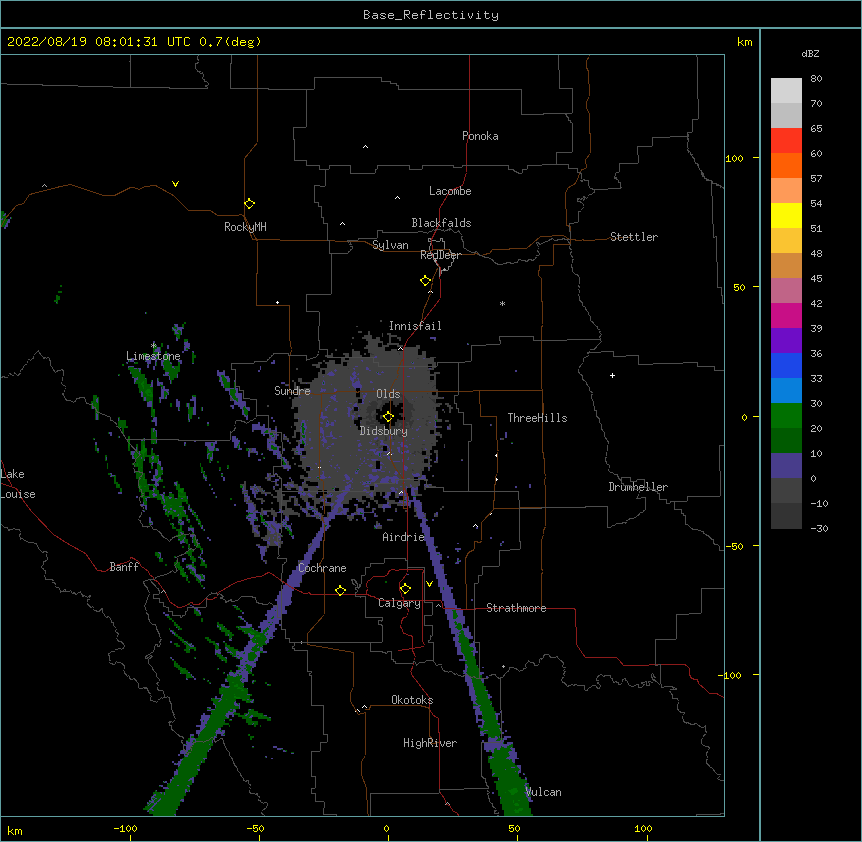Click the yellow diamond marker near Cochrane

click(x=340, y=590)
